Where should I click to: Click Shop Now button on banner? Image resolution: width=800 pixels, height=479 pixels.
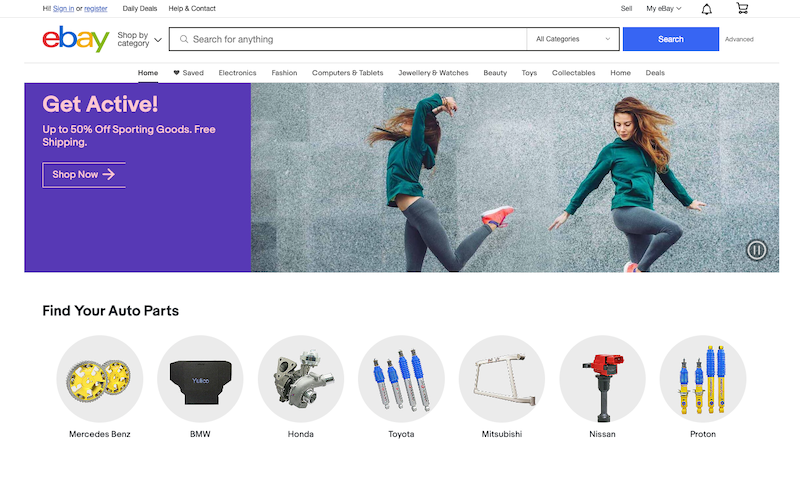point(84,174)
